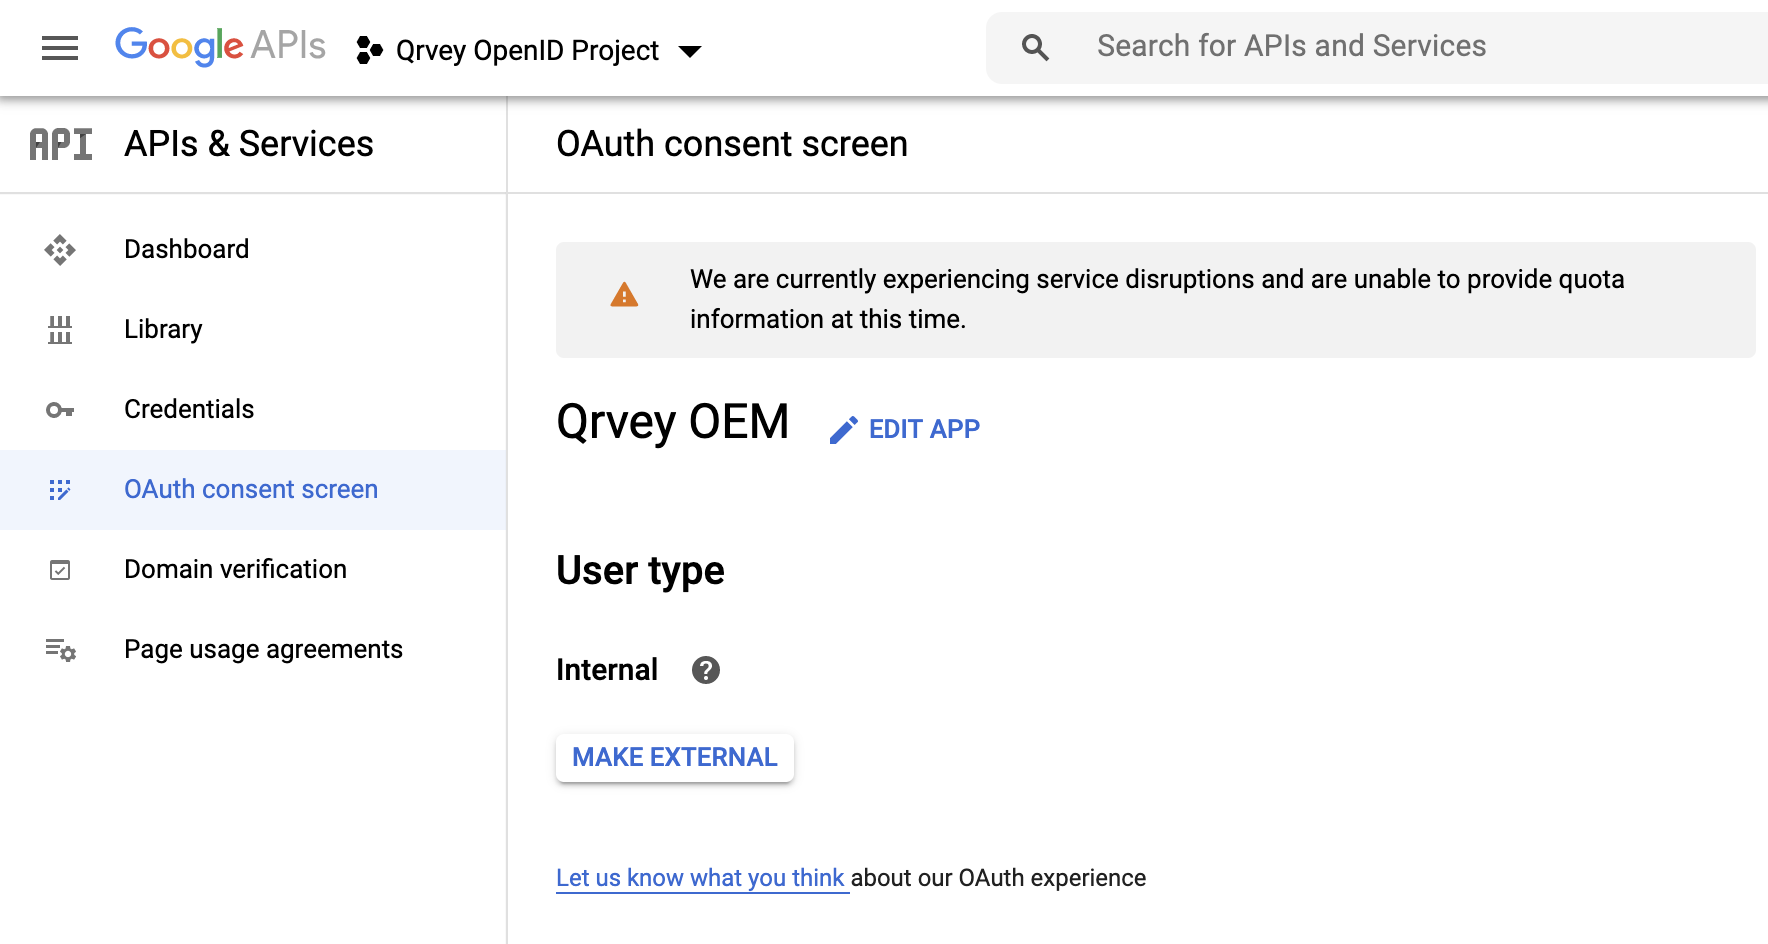Image resolution: width=1768 pixels, height=944 pixels.
Task: Select OAuth consent screen in sidebar
Action: pyautogui.click(x=253, y=489)
